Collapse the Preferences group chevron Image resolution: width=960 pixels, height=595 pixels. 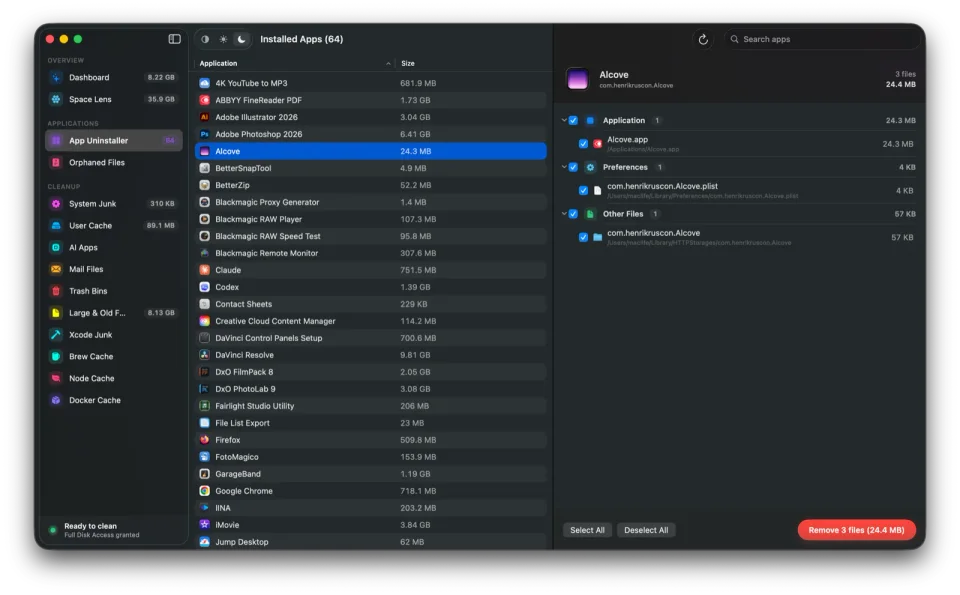[x=564, y=167]
